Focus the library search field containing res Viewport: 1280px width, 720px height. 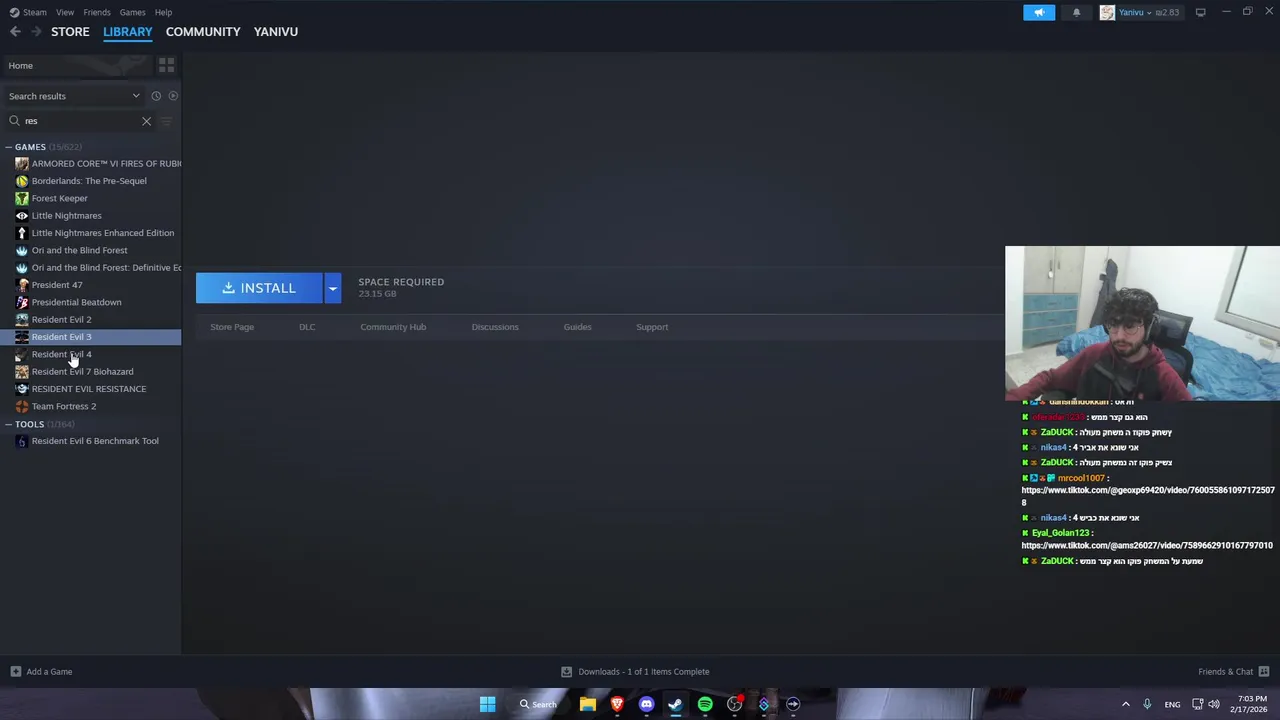point(78,121)
